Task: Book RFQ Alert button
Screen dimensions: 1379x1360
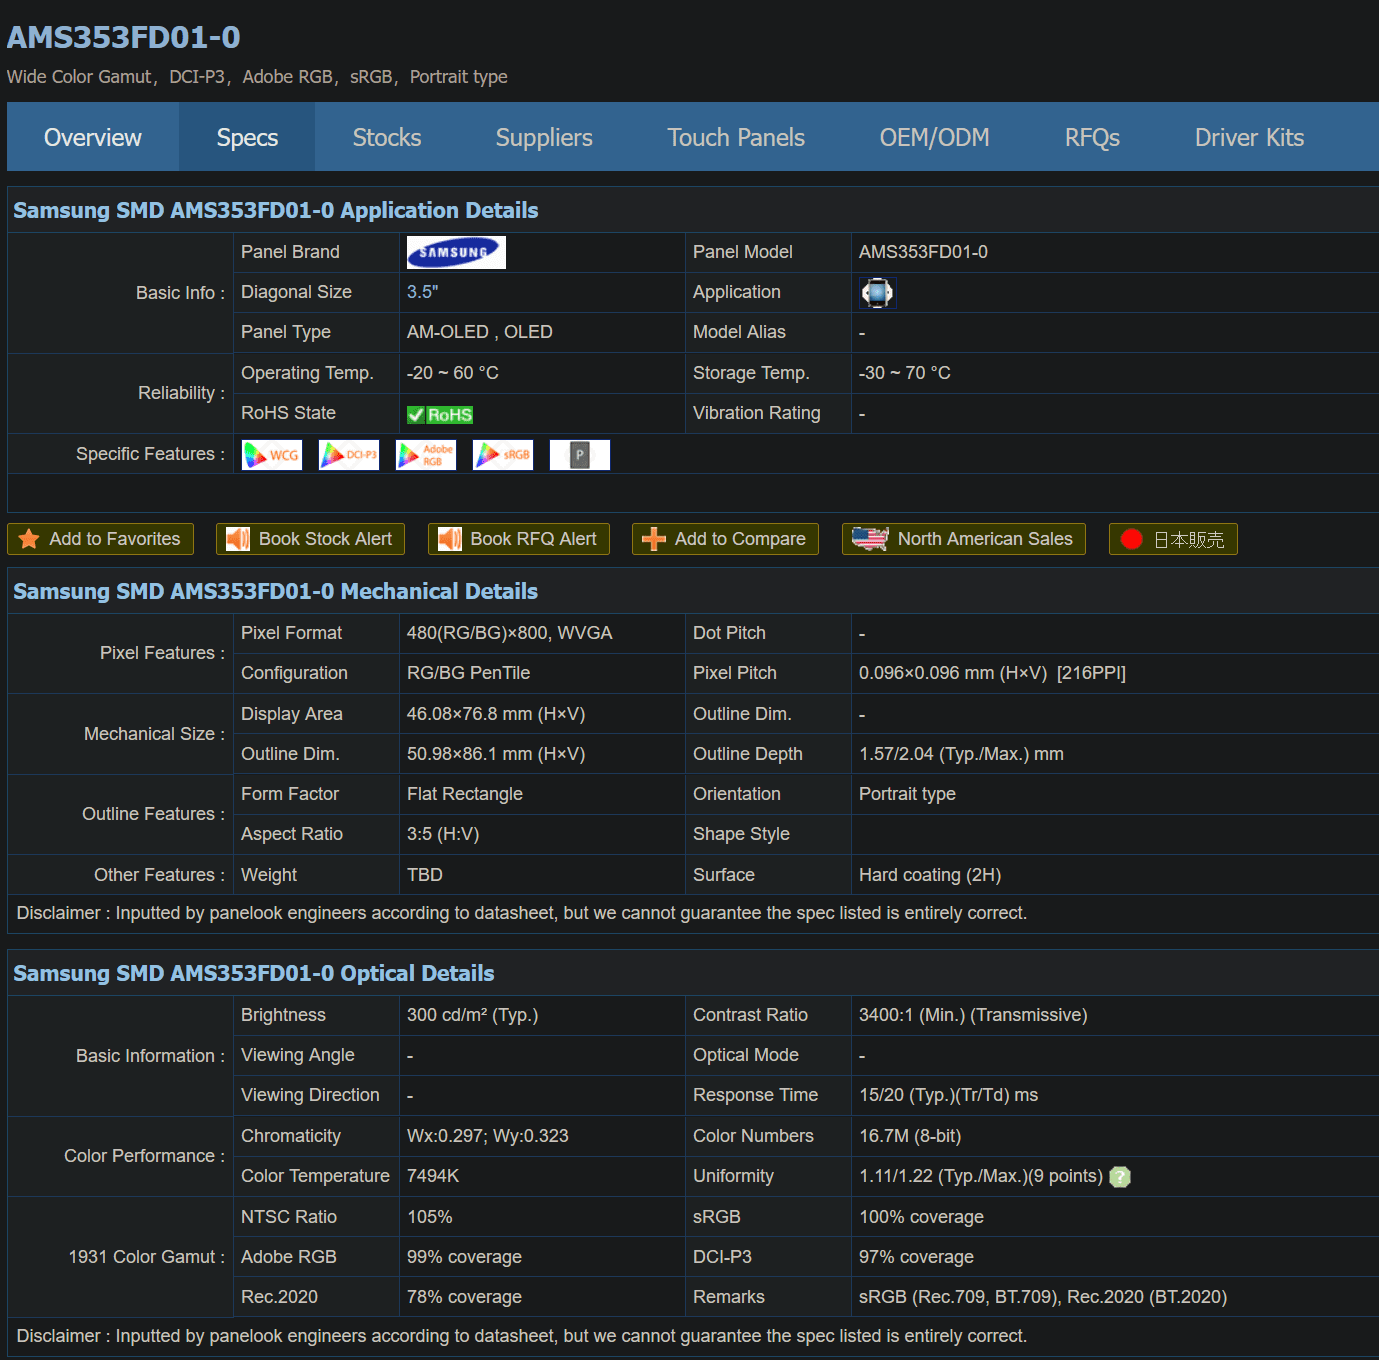Action: point(519,539)
